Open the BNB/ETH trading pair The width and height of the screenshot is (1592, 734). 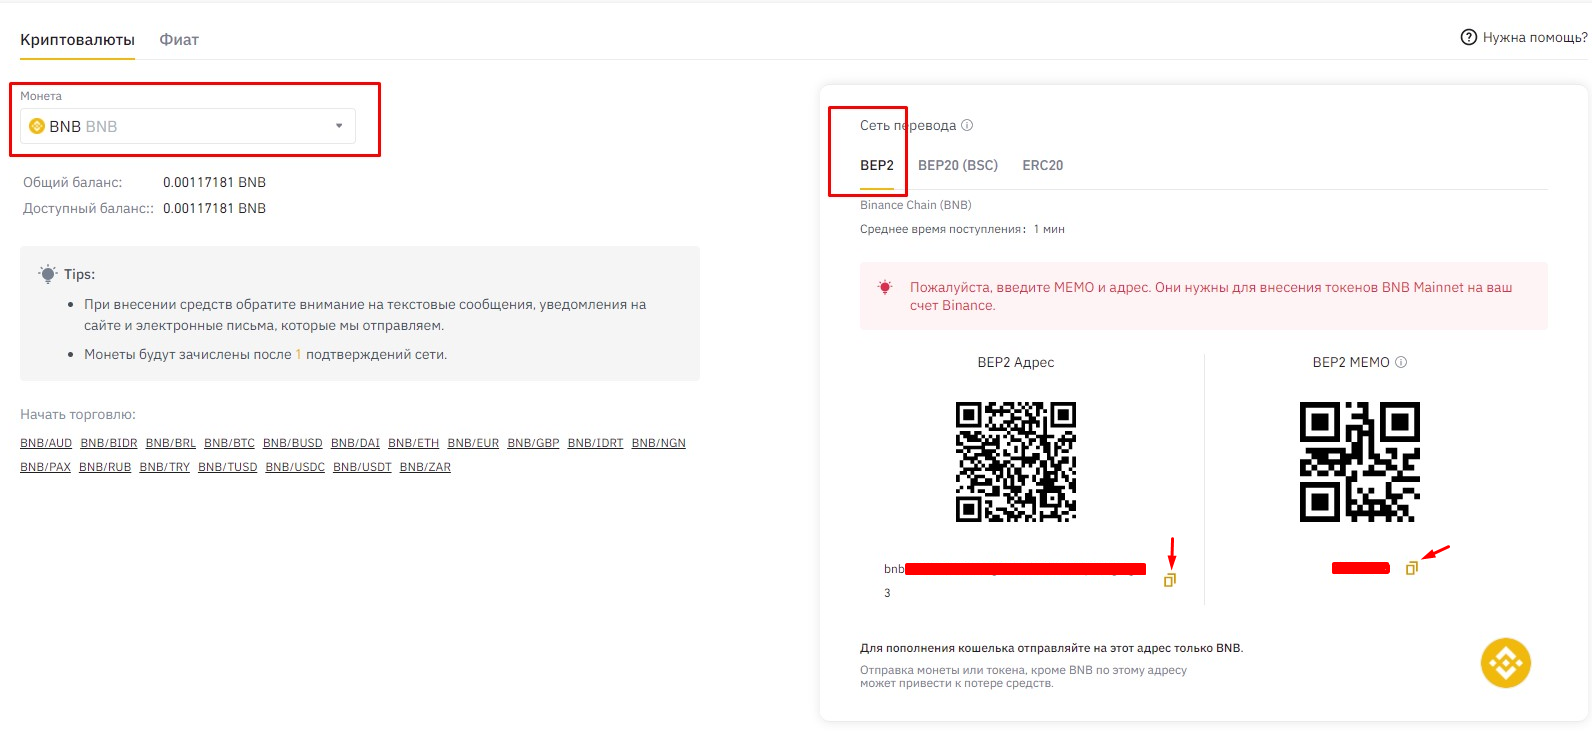click(x=414, y=443)
